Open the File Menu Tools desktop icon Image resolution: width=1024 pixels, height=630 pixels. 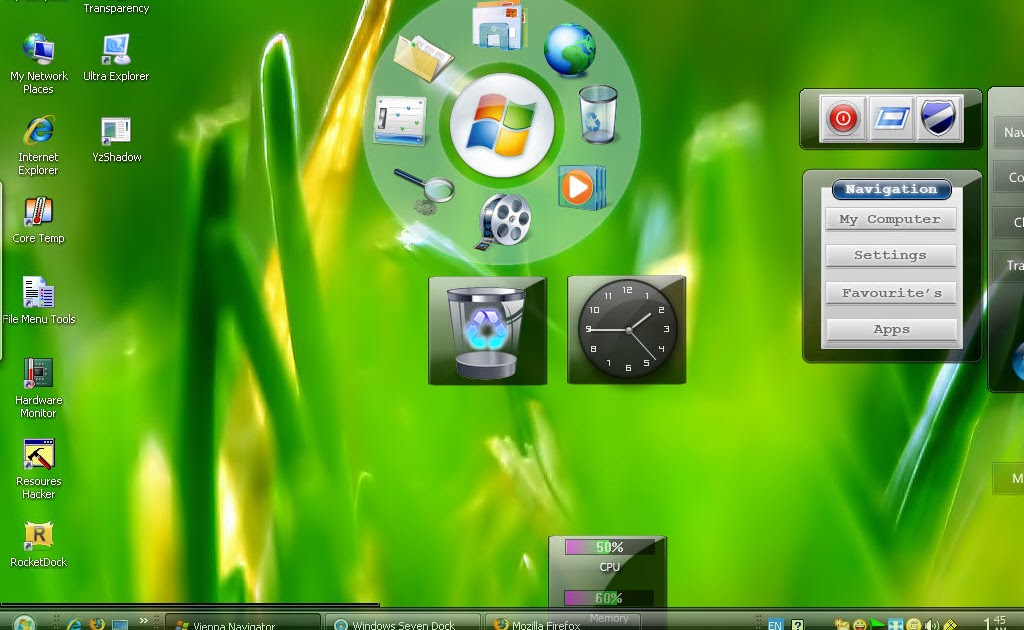(x=39, y=300)
